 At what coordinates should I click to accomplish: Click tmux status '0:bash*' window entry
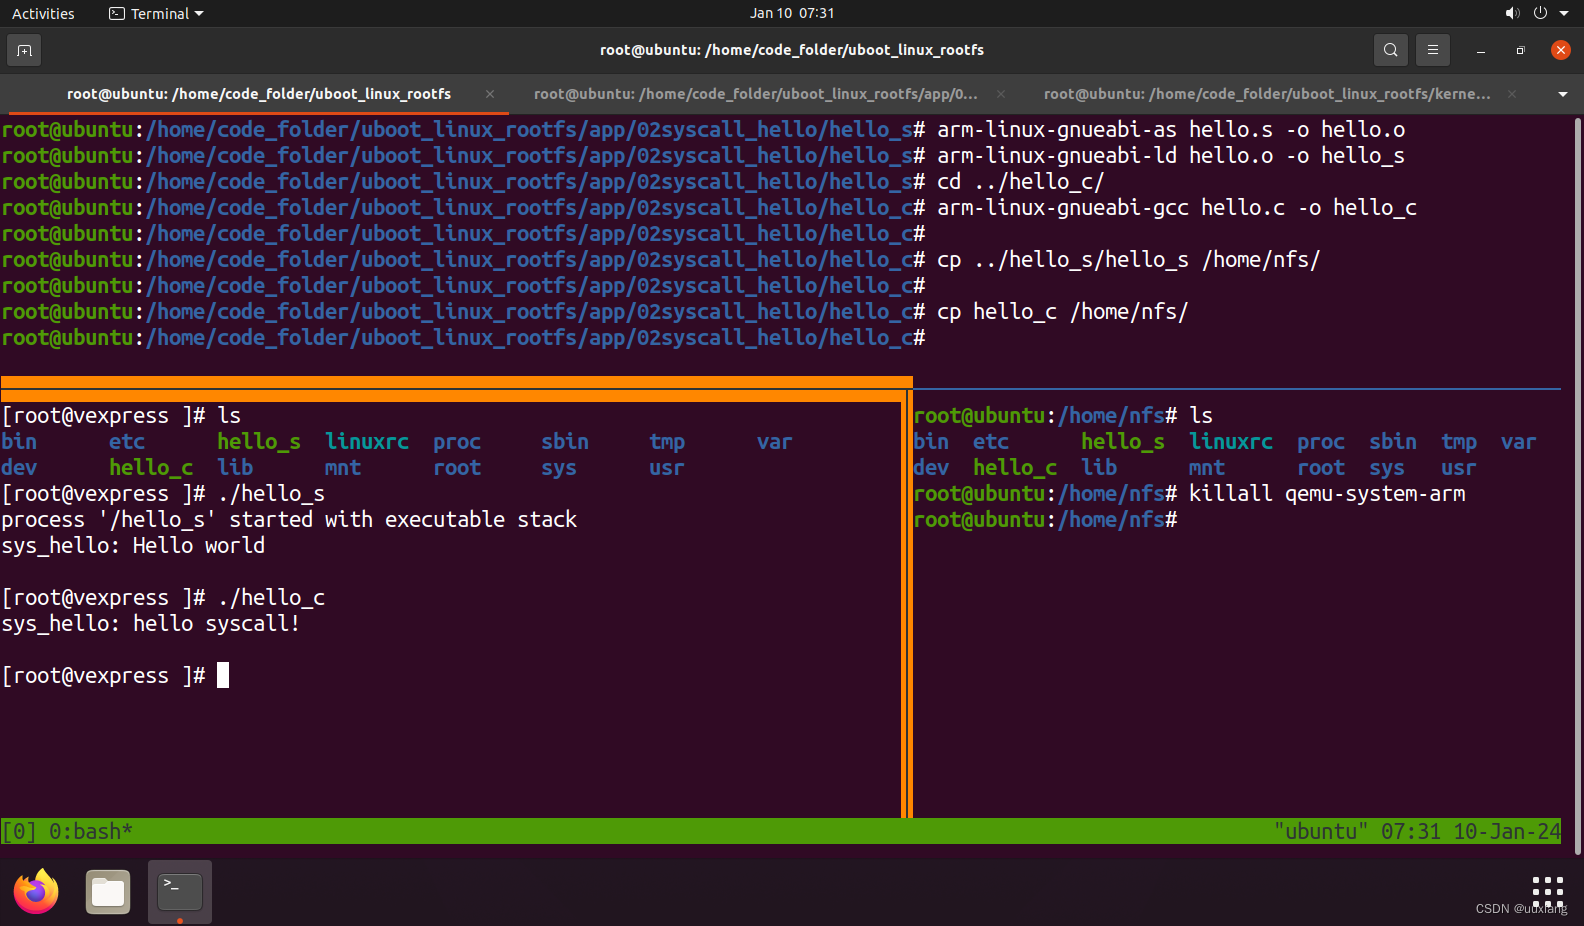pyautogui.click(x=90, y=831)
